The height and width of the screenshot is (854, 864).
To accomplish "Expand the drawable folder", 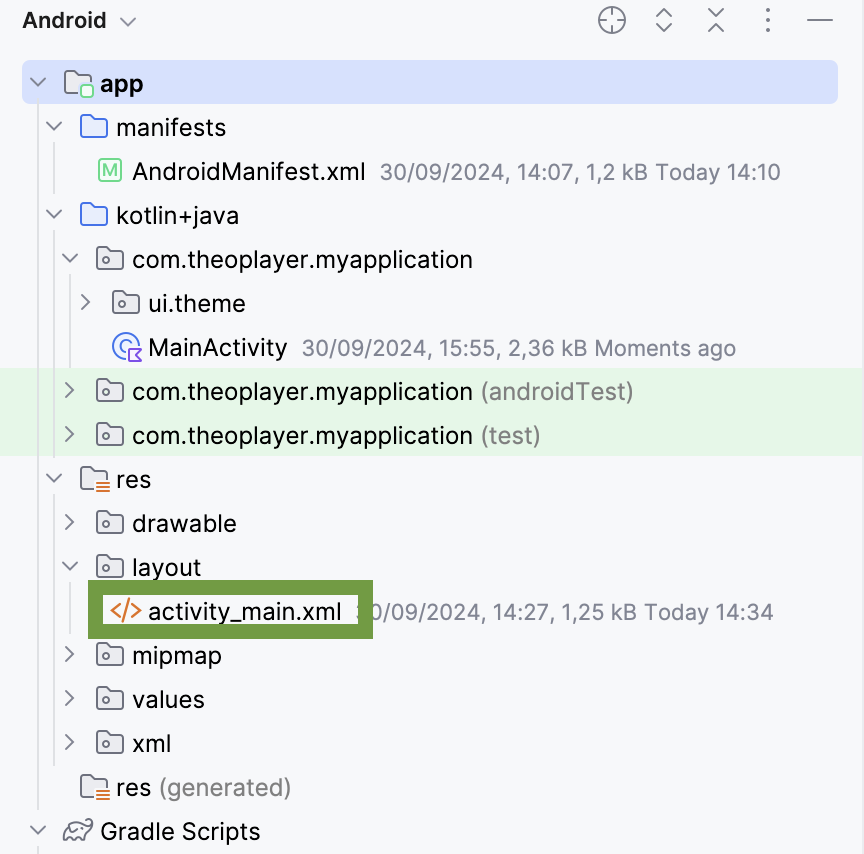I will pos(69,524).
